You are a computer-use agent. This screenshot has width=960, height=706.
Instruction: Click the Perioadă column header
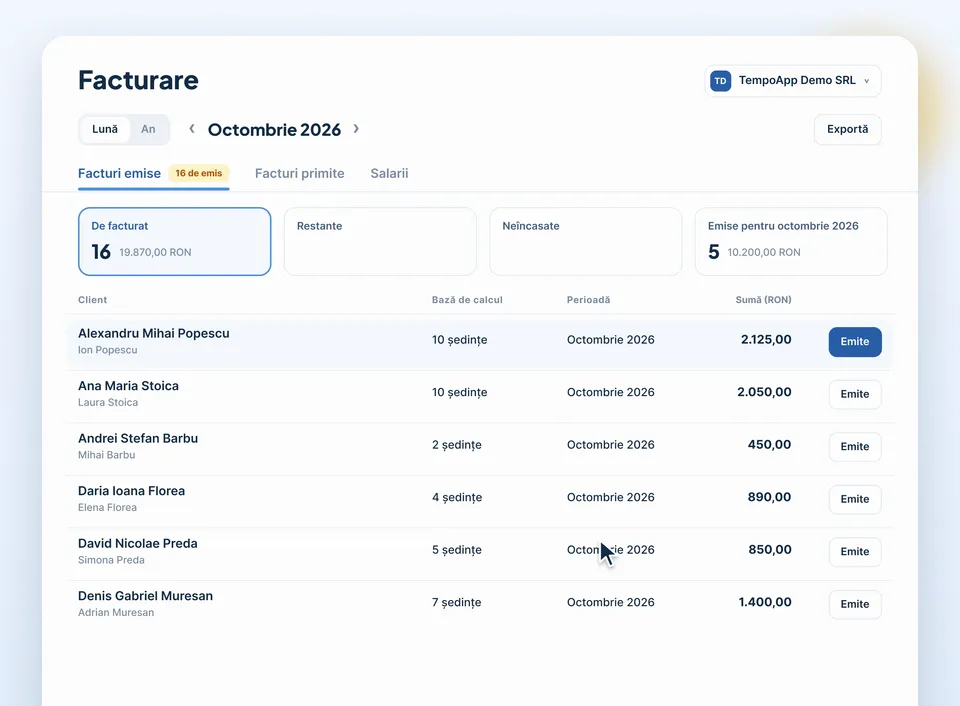point(588,300)
